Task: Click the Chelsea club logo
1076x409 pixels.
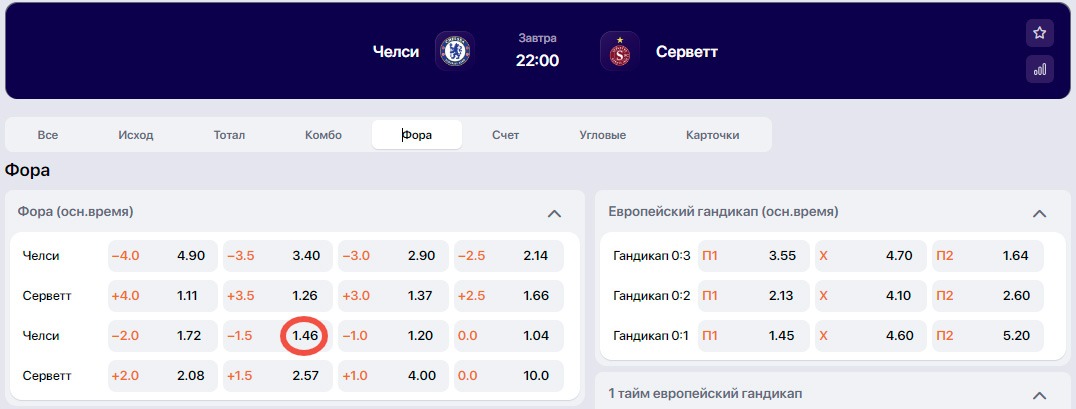Action: coord(453,51)
